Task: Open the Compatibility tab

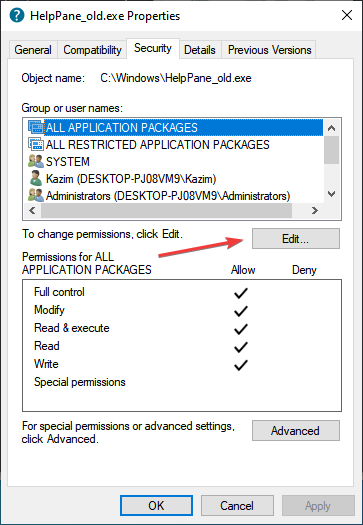Action: click(x=92, y=50)
